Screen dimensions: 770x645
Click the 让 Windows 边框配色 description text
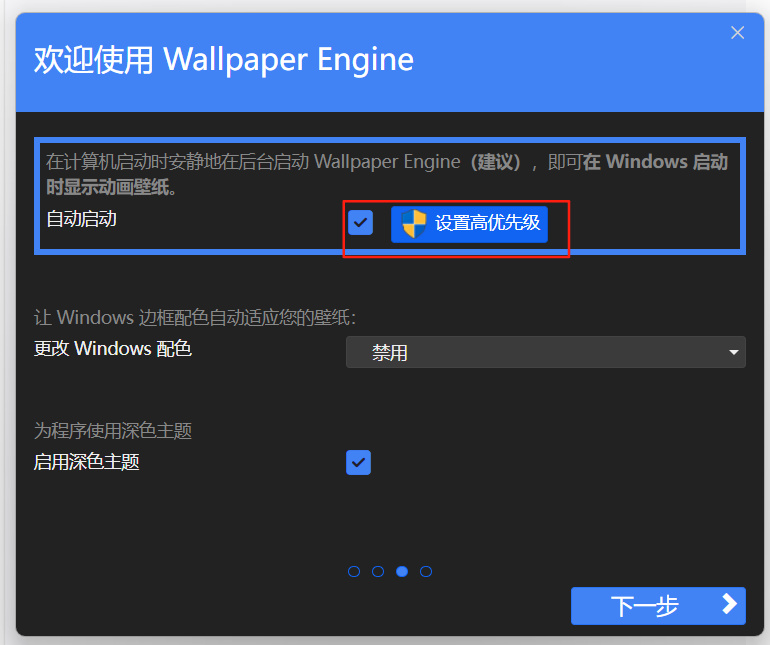(x=195, y=318)
